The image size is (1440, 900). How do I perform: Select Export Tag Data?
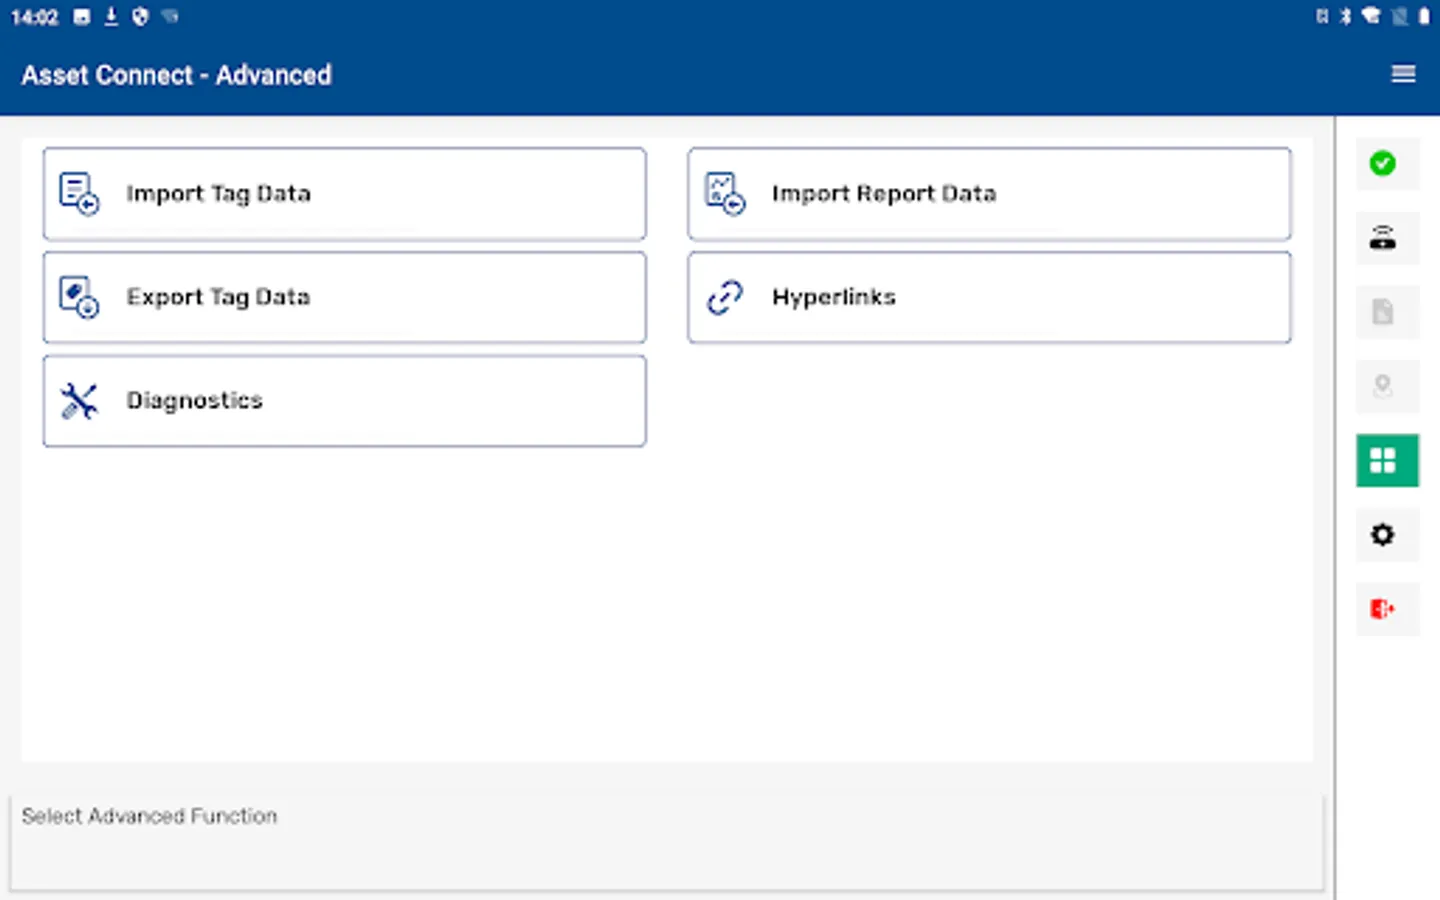(x=344, y=297)
